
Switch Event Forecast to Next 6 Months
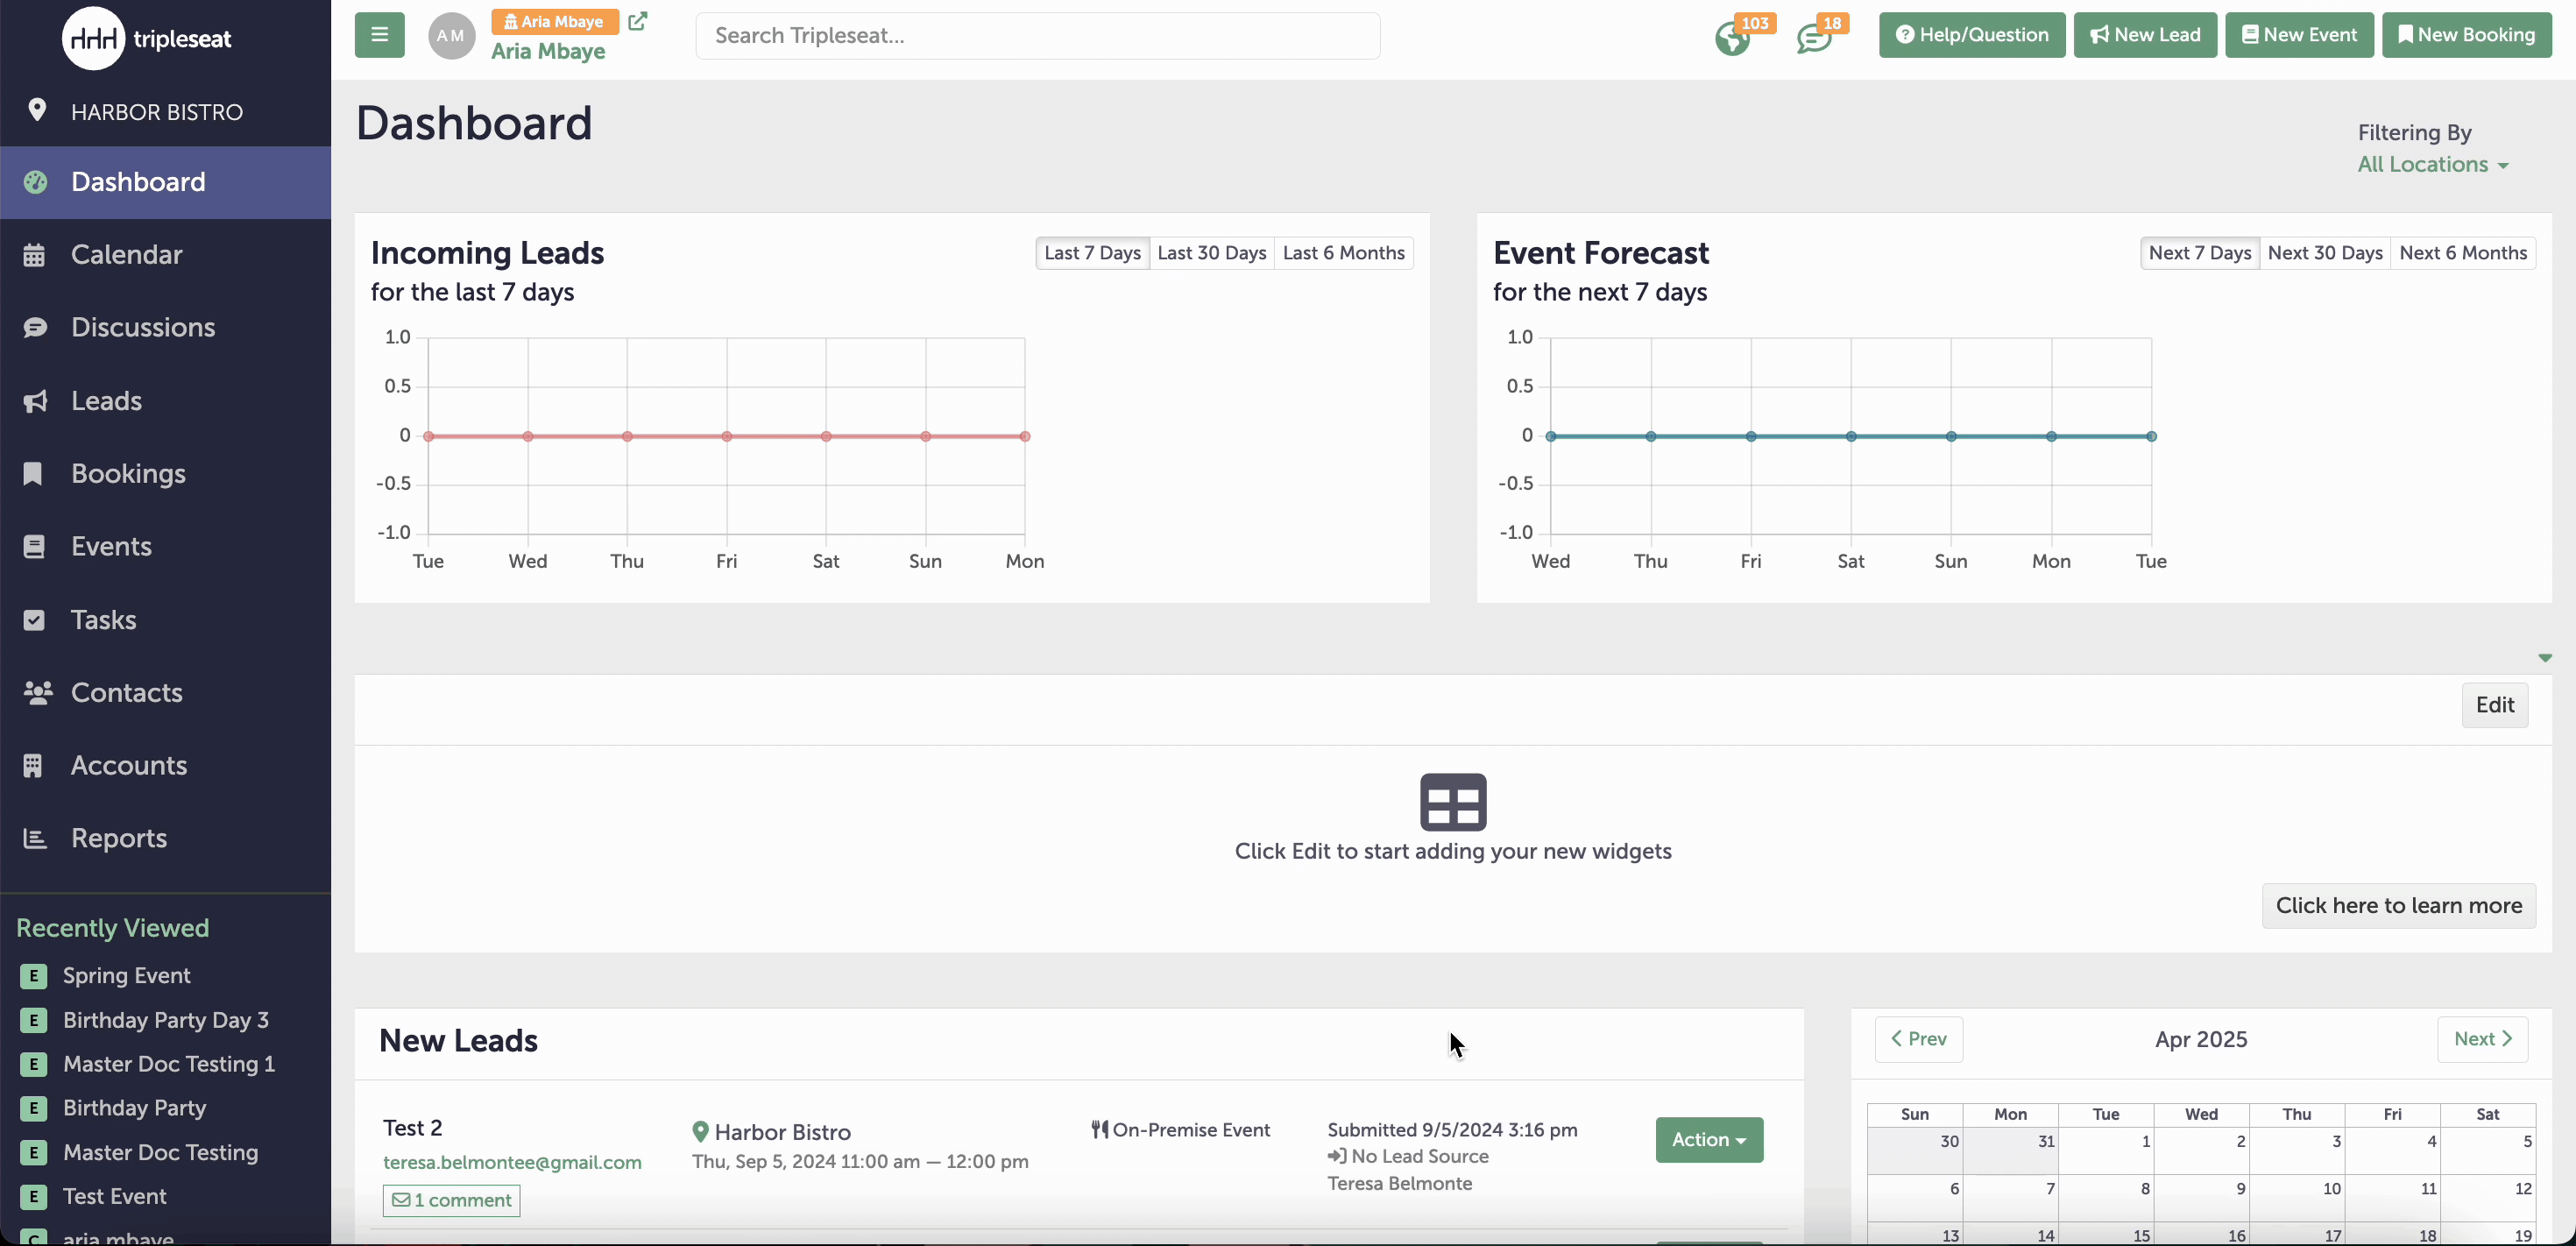(2462, 252)
